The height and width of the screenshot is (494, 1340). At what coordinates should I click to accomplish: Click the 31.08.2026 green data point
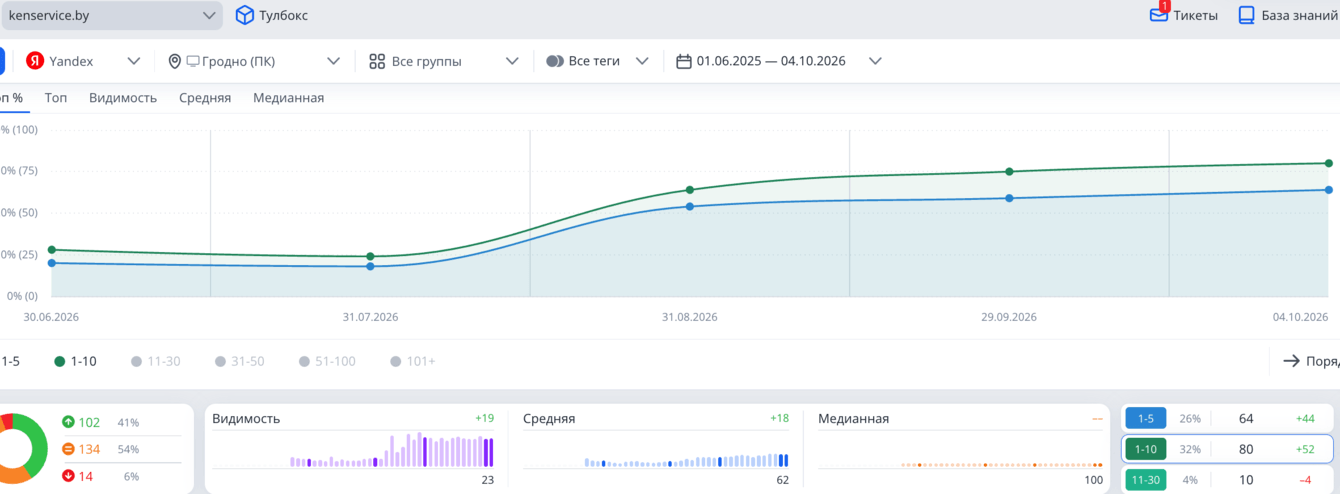pos(690,190)
